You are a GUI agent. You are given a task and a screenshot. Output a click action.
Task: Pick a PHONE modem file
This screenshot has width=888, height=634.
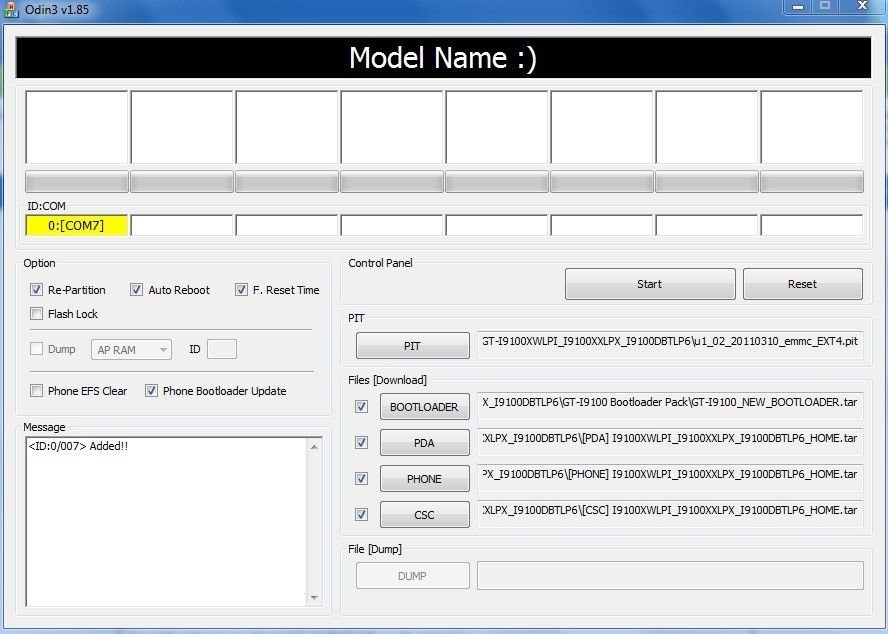tap(425, 479)
